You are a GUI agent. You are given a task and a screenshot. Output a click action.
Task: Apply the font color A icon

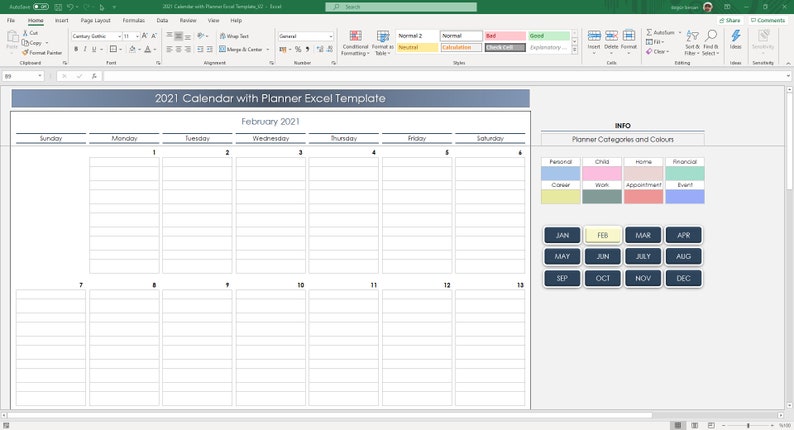click(x=147, y=49)
